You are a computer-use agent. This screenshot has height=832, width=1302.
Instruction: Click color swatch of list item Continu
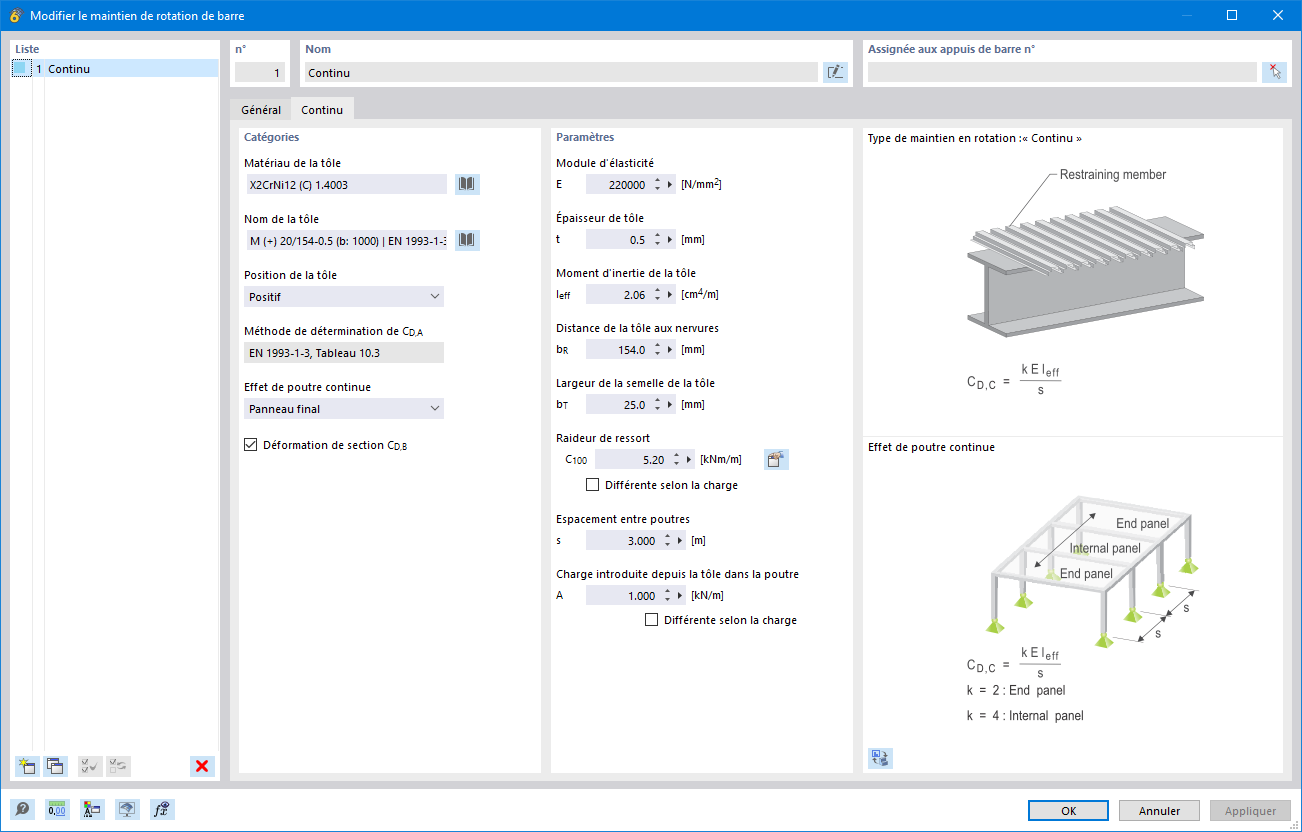(22, 69)
